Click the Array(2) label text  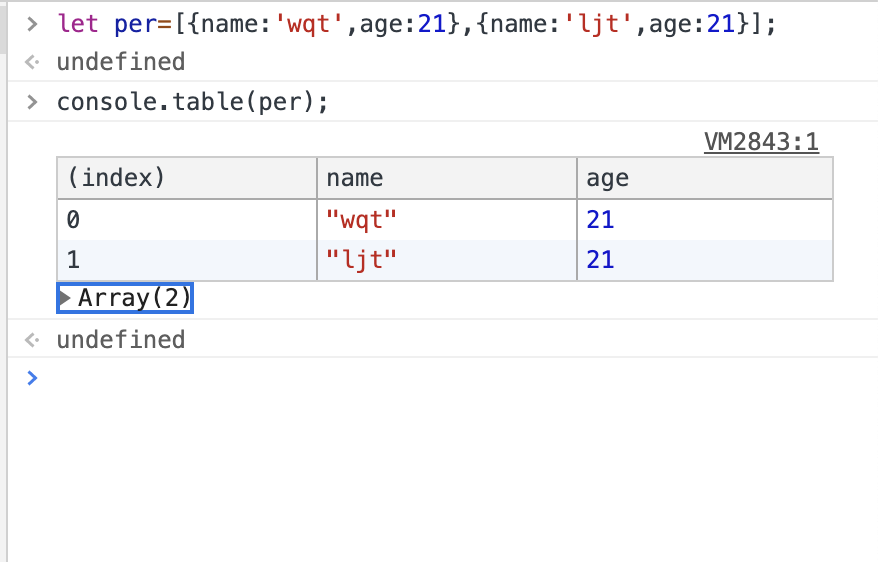pos(133,298)
